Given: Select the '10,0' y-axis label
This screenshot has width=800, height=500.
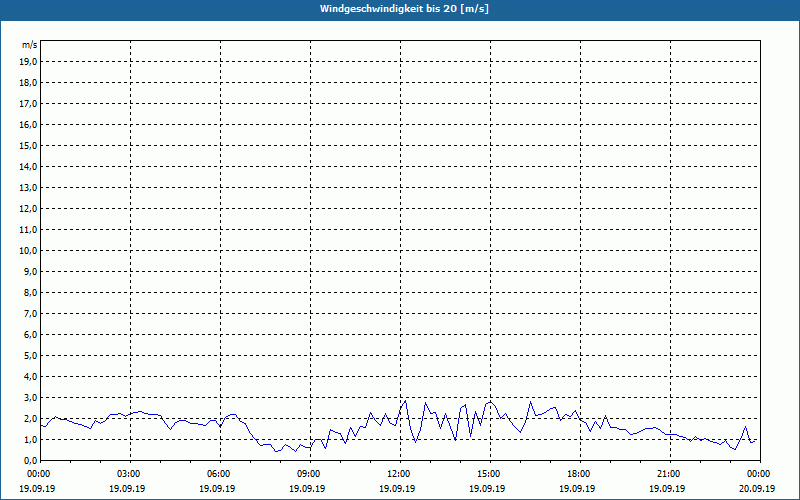Looking at the screenshot, I should point(28,251).
